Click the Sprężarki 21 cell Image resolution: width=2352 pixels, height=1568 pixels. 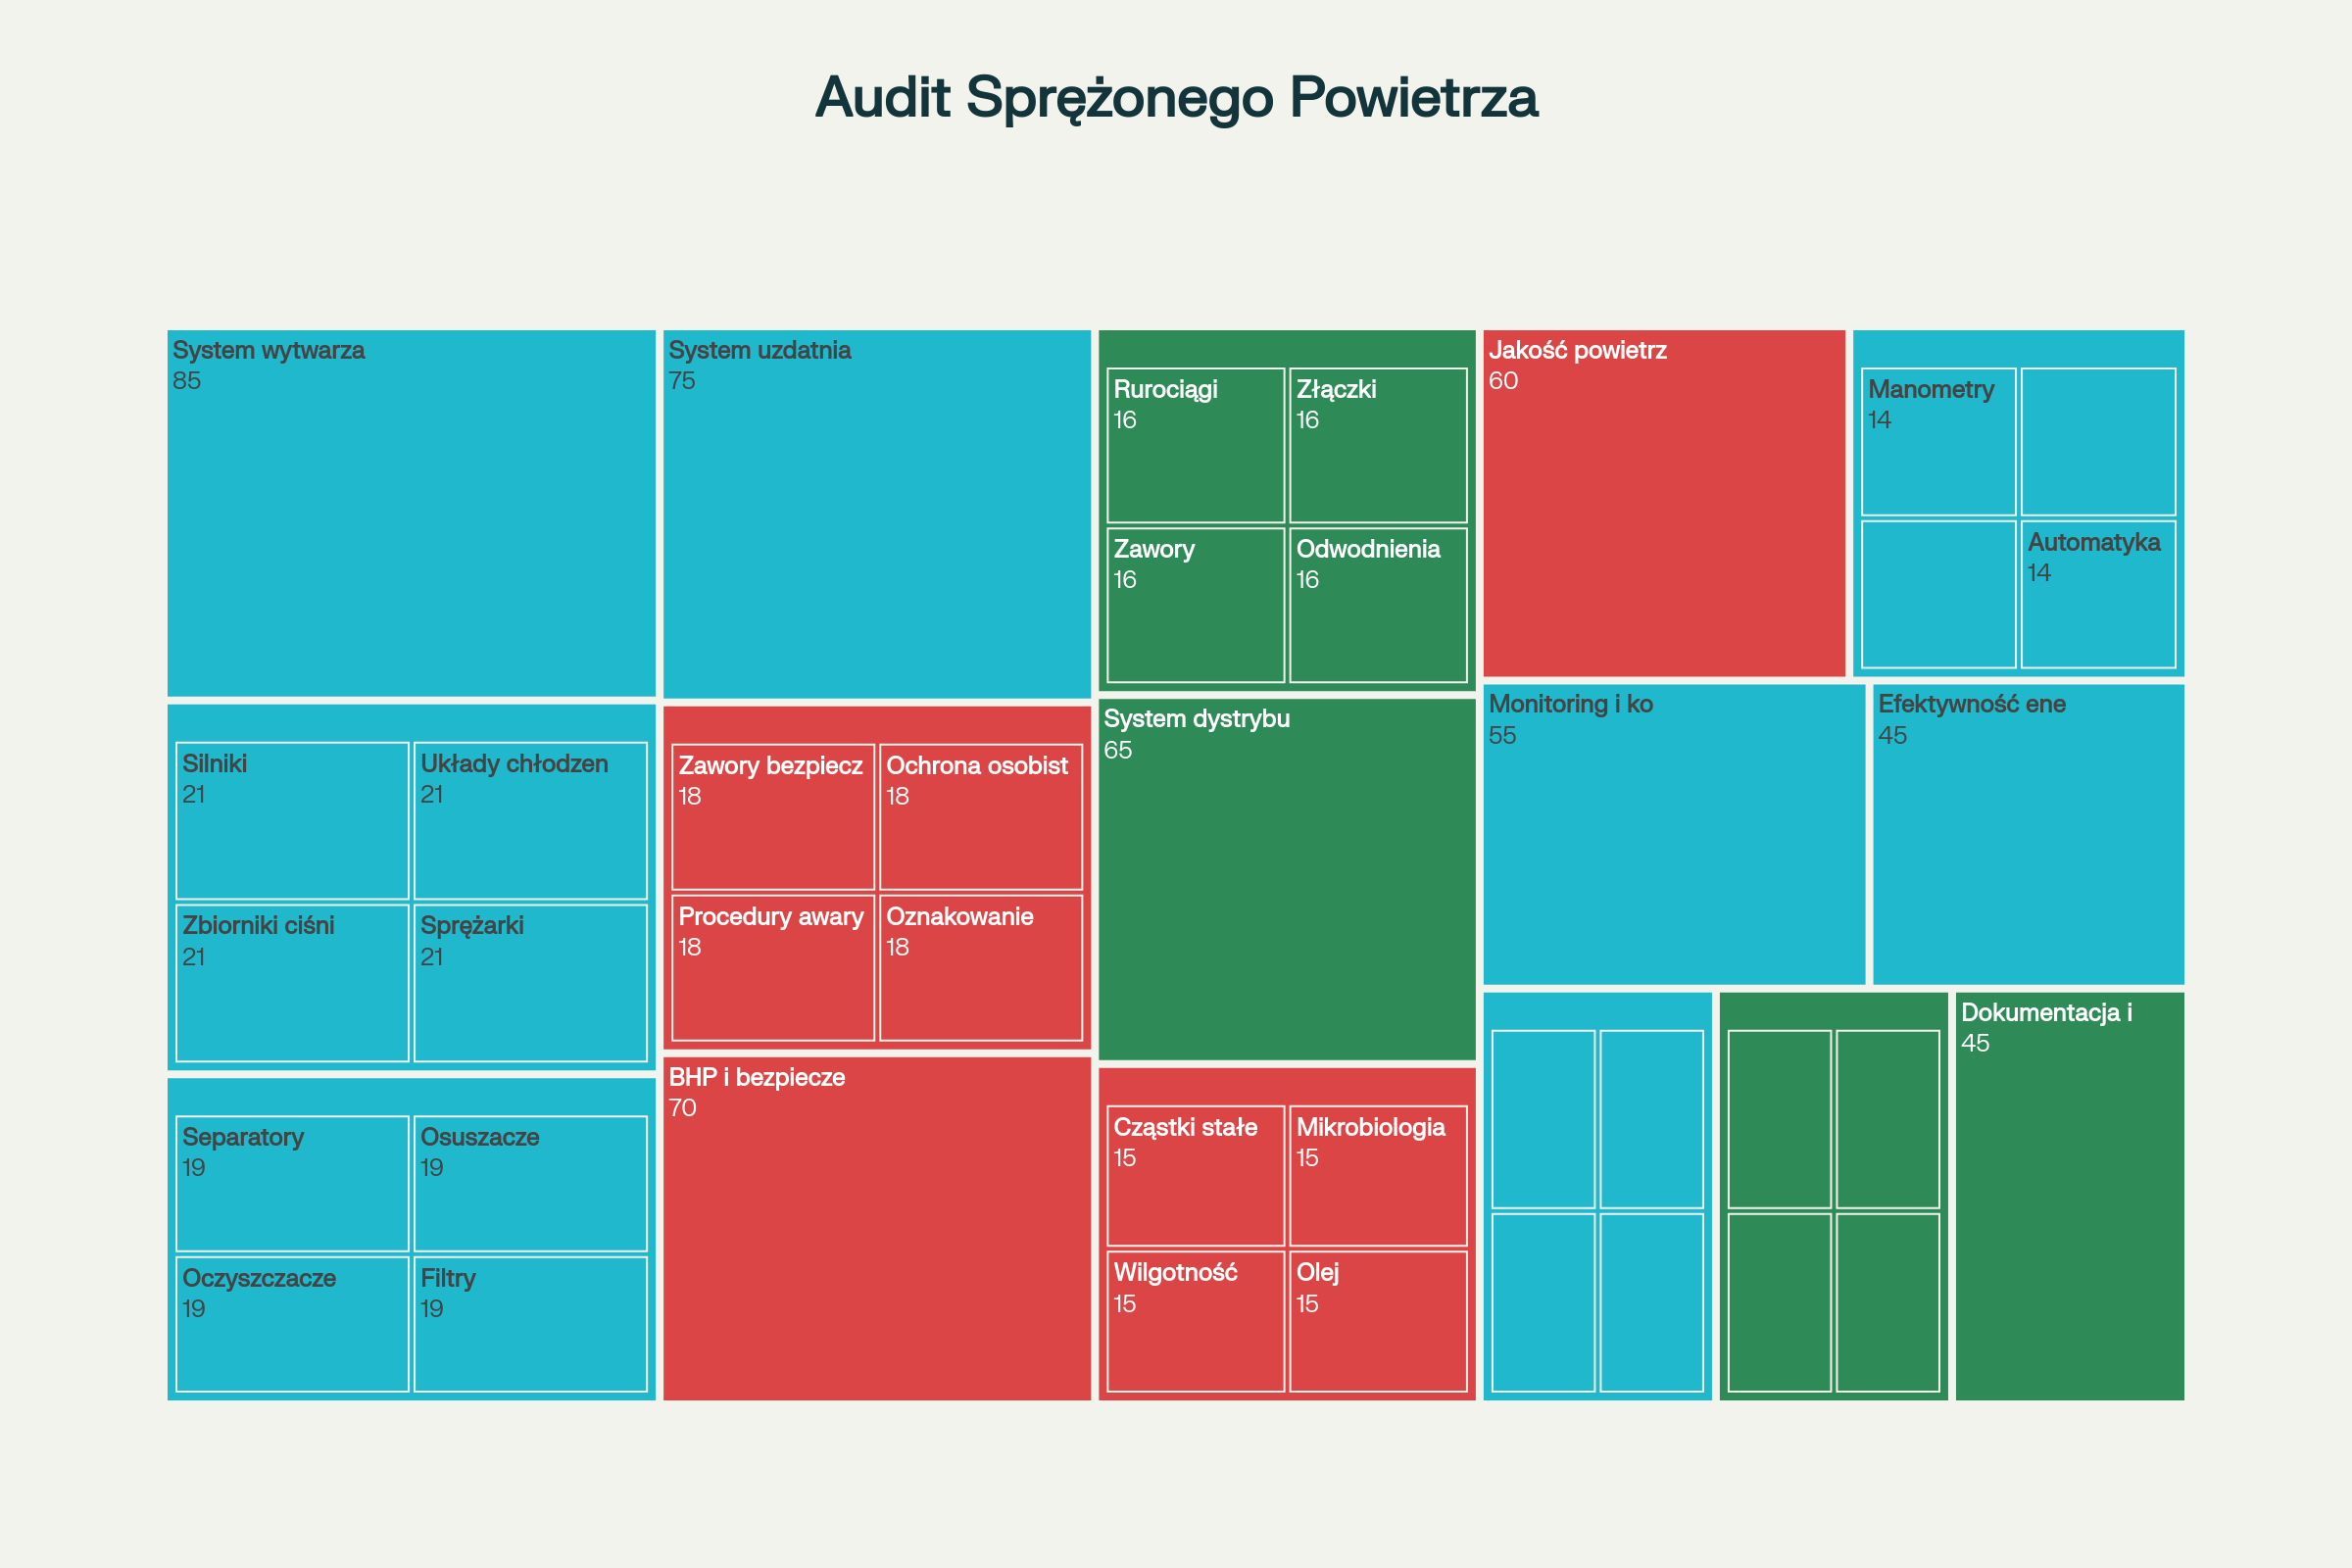[530, 982]
